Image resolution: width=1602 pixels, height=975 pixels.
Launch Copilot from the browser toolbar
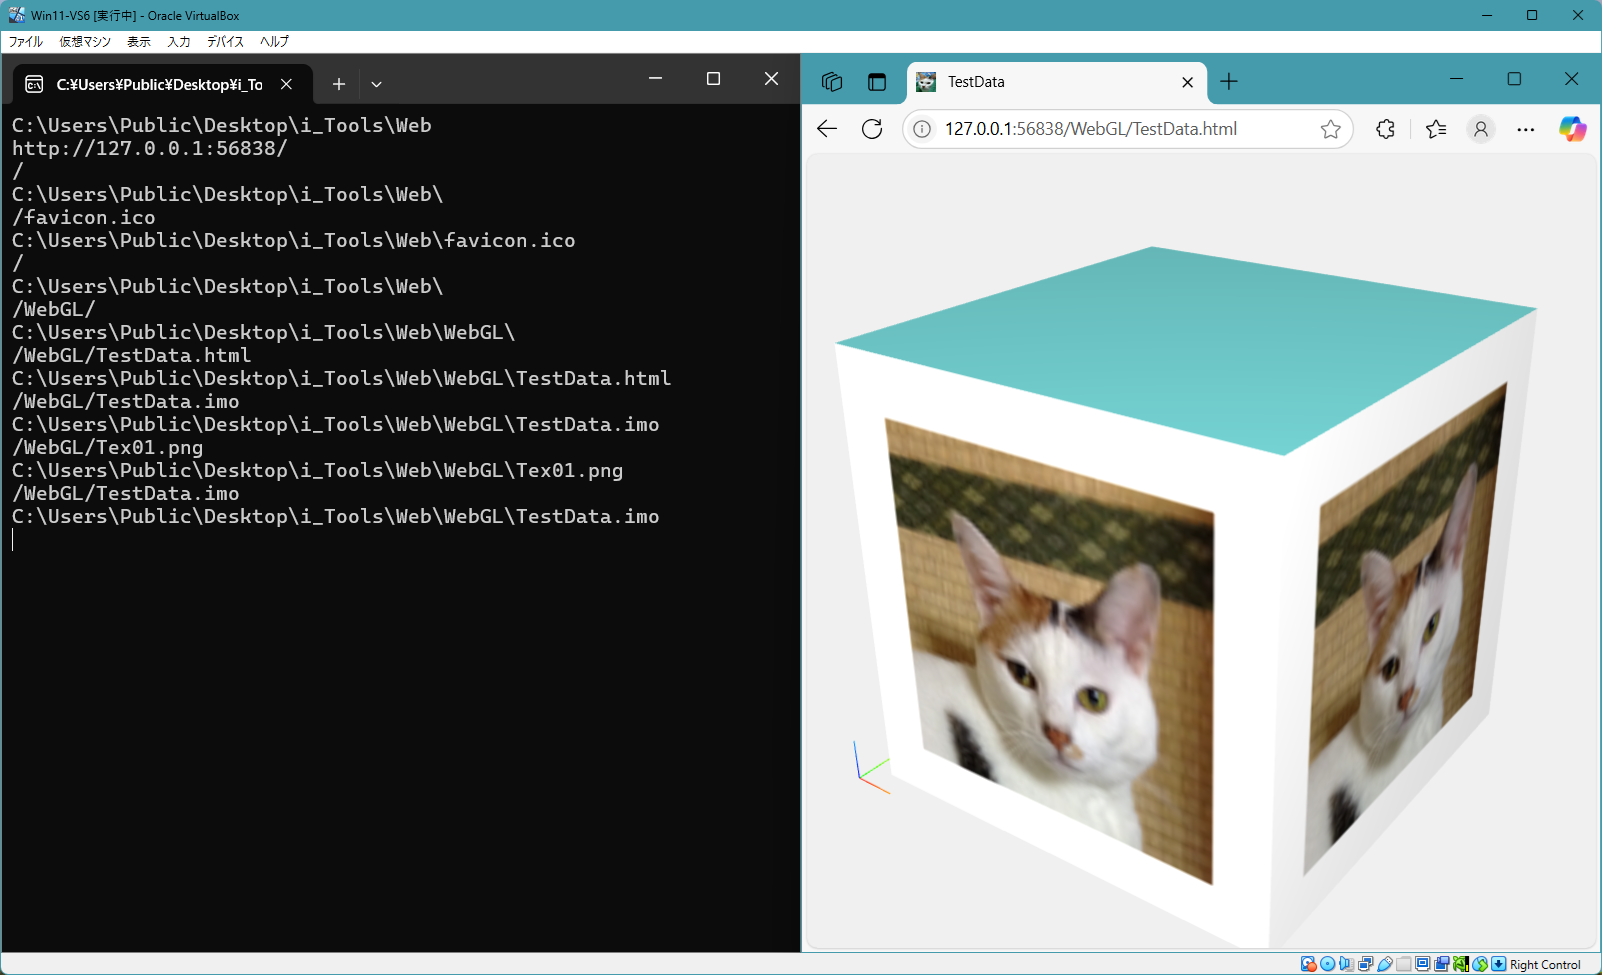(1572, 129)
